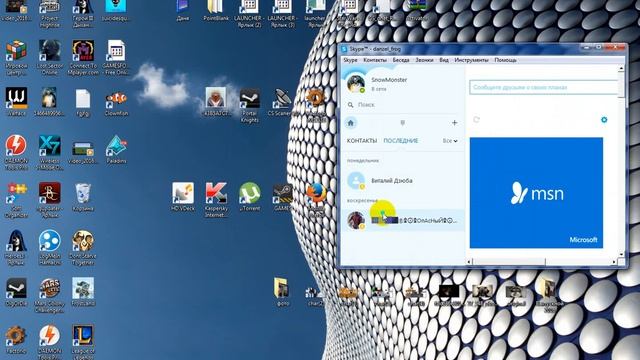Click the plus icon to add contact

point(454,122)
